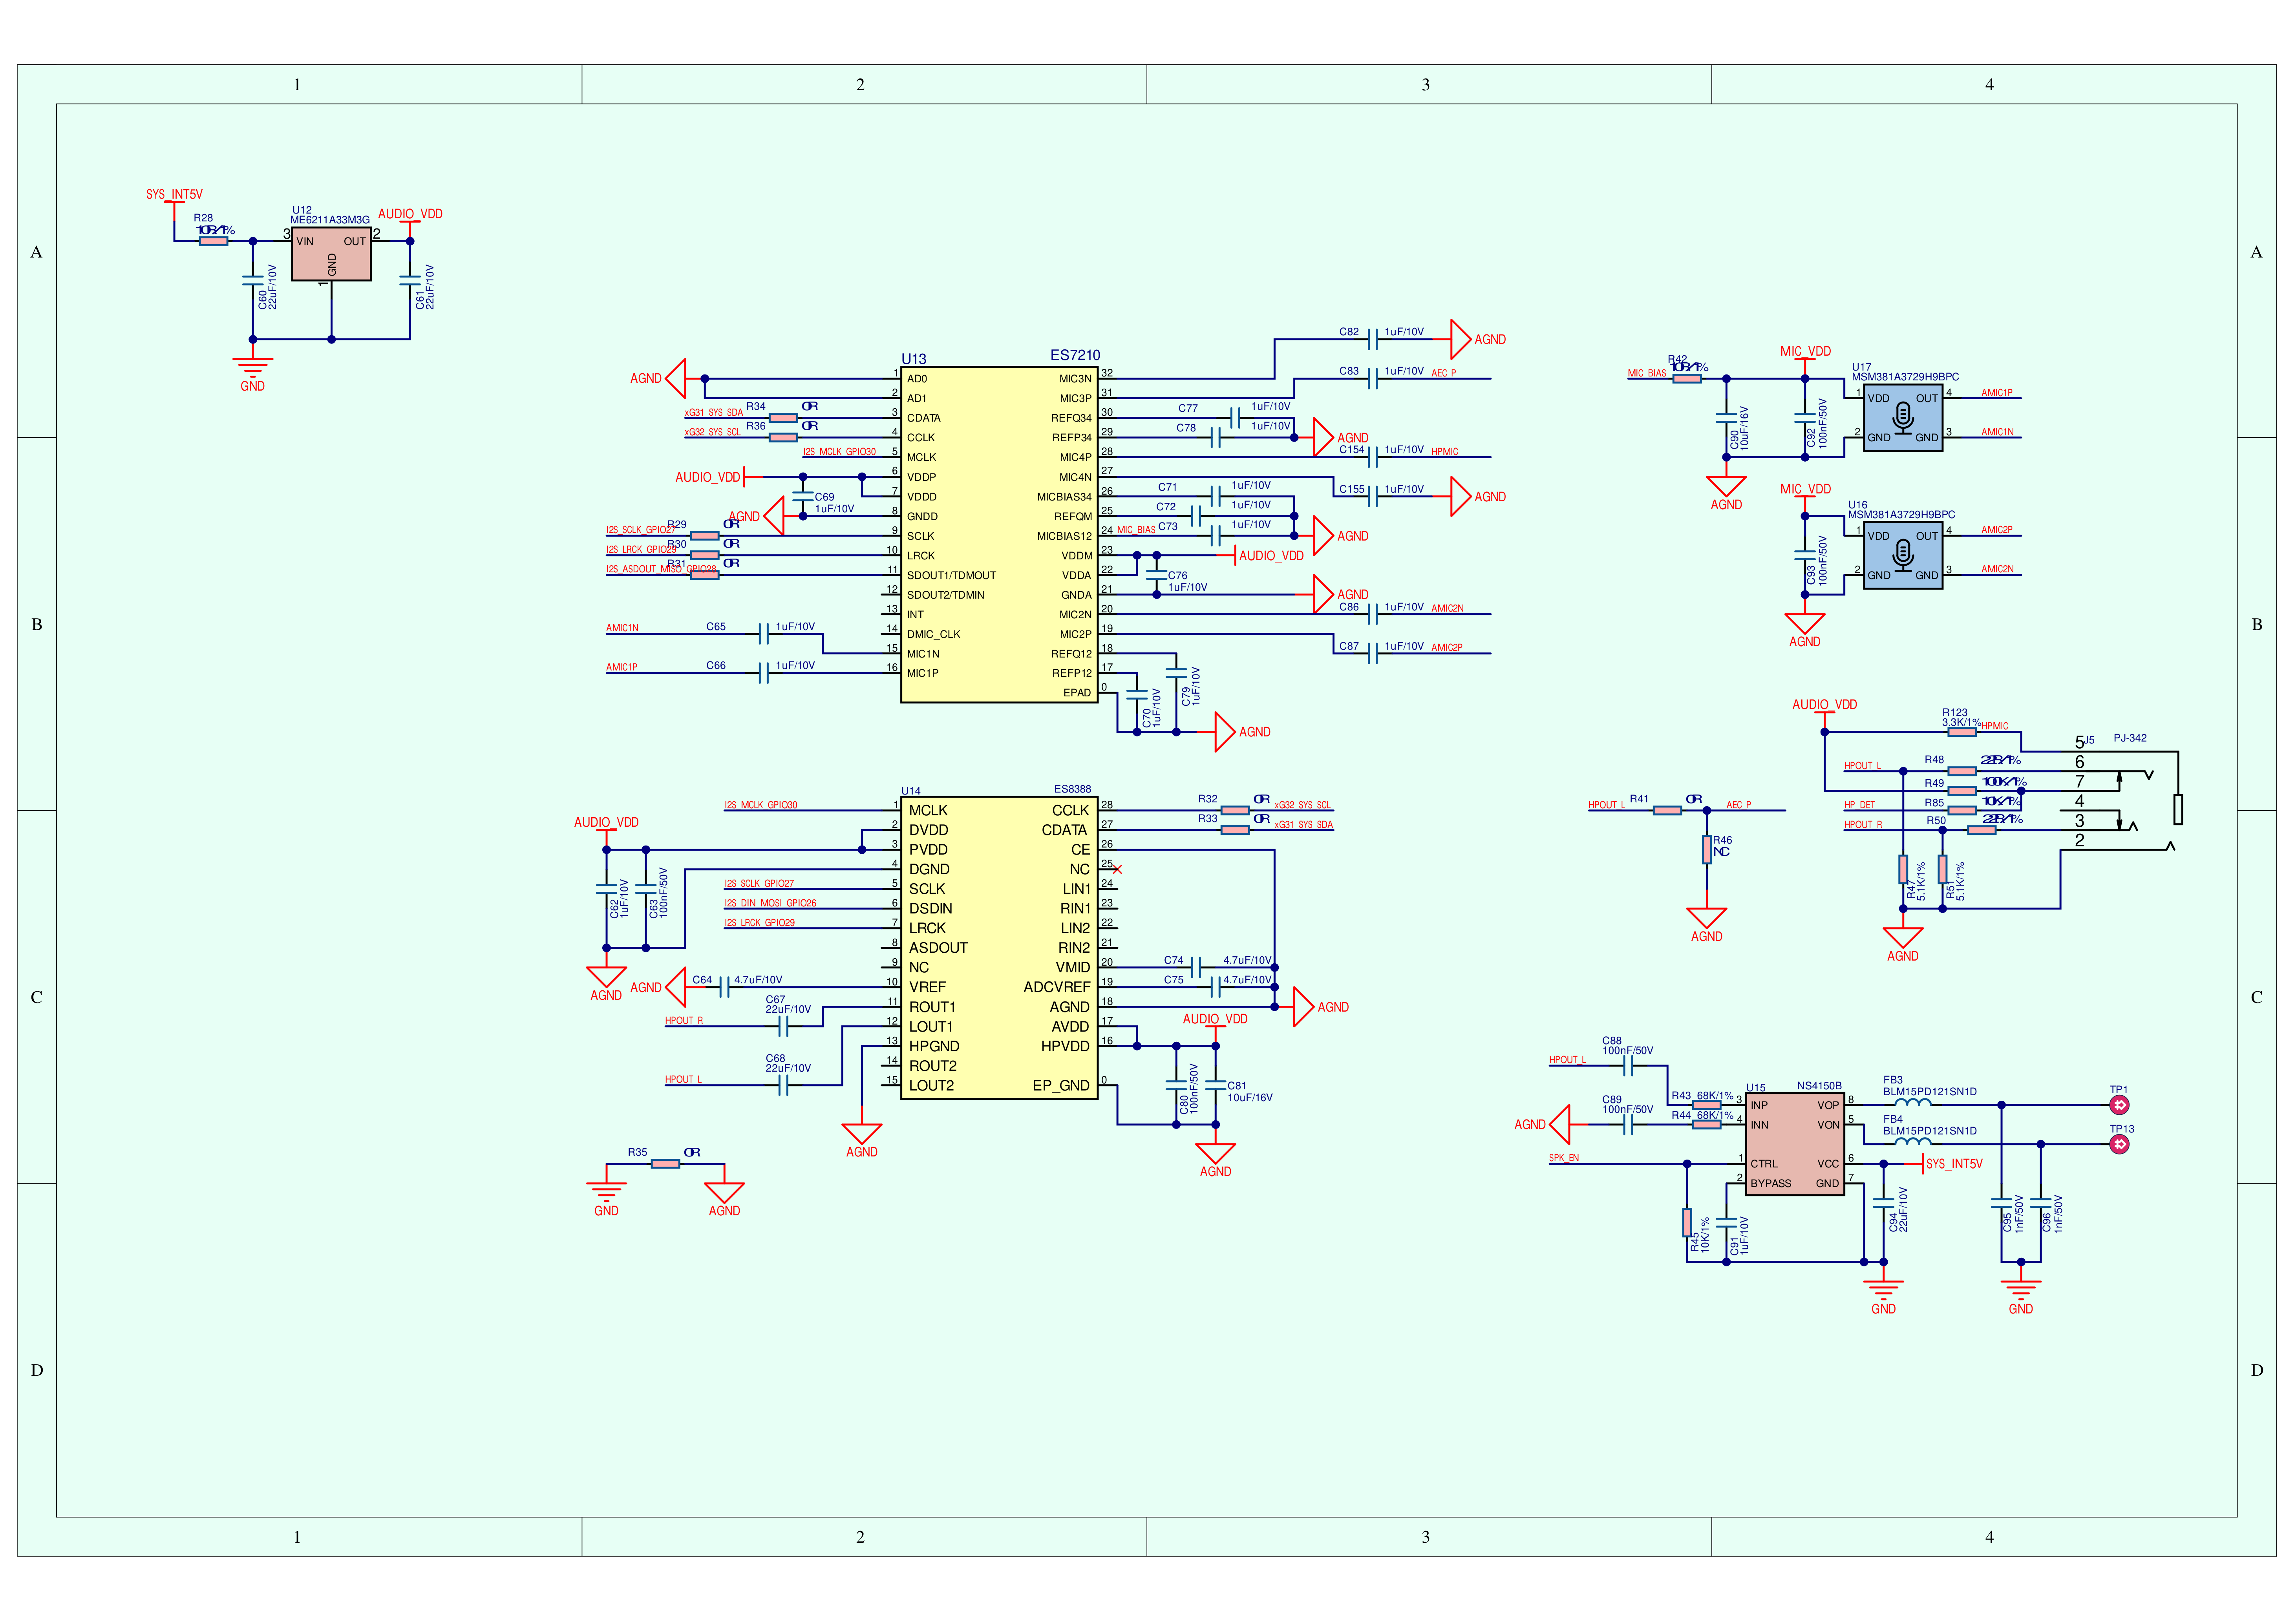Click the MIC_VDD label above U17
2296x1622 pixels.
(x=1805, y=352)
